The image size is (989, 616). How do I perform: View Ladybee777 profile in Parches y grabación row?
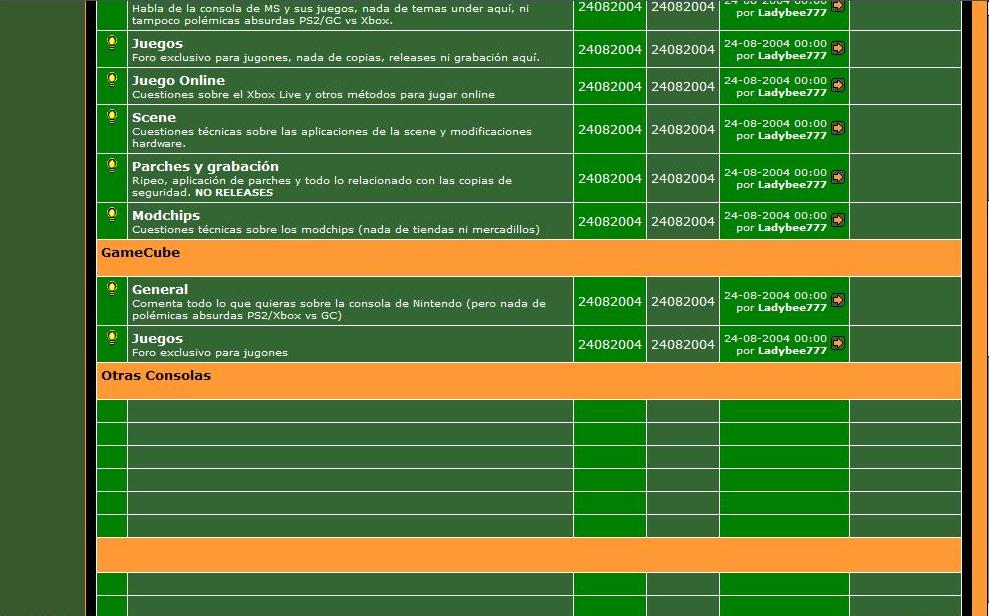coord(792,185)
